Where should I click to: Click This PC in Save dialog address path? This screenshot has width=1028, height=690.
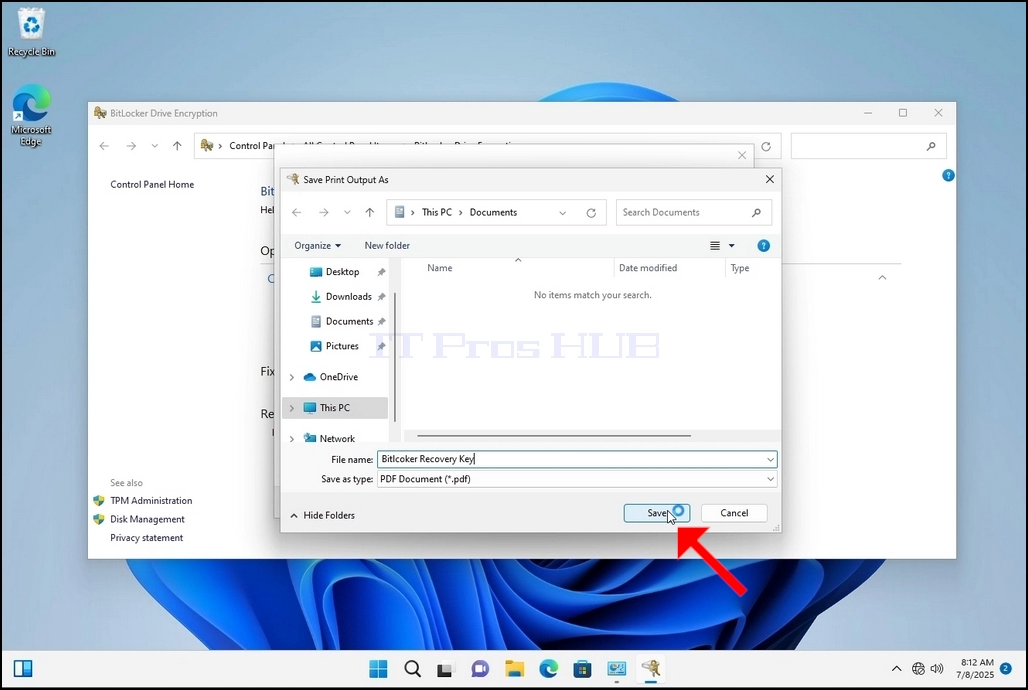click(437, 213)
